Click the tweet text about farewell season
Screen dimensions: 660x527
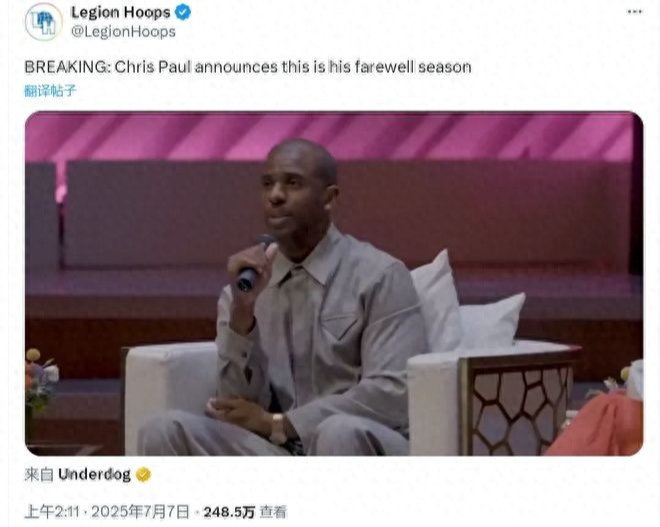[248, 67]
